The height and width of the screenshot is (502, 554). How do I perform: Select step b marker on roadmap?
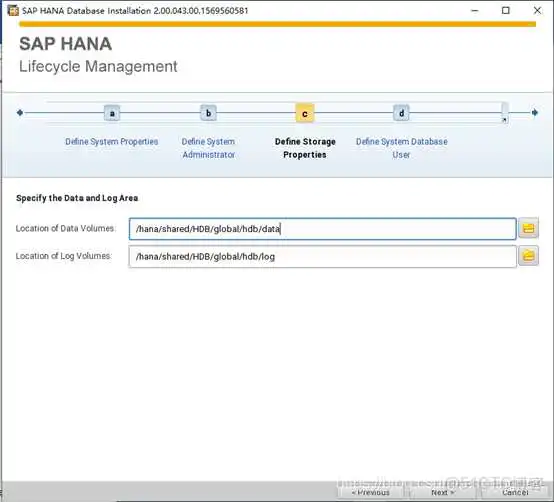tap(208, 113)
